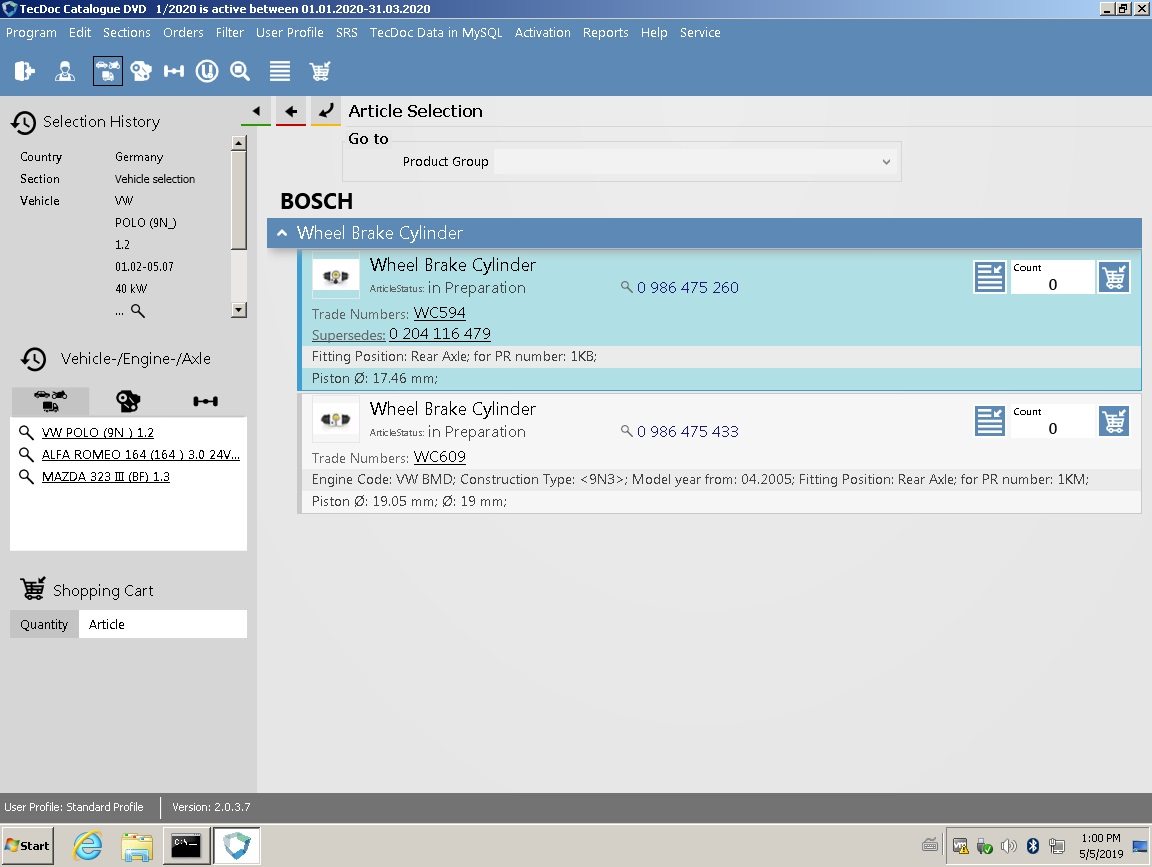The width and height of the screenshot is (1152, 867).
Task: Open the article search magnifier toolbar icon
Action: pyautogui.click(x=240, y=71)
